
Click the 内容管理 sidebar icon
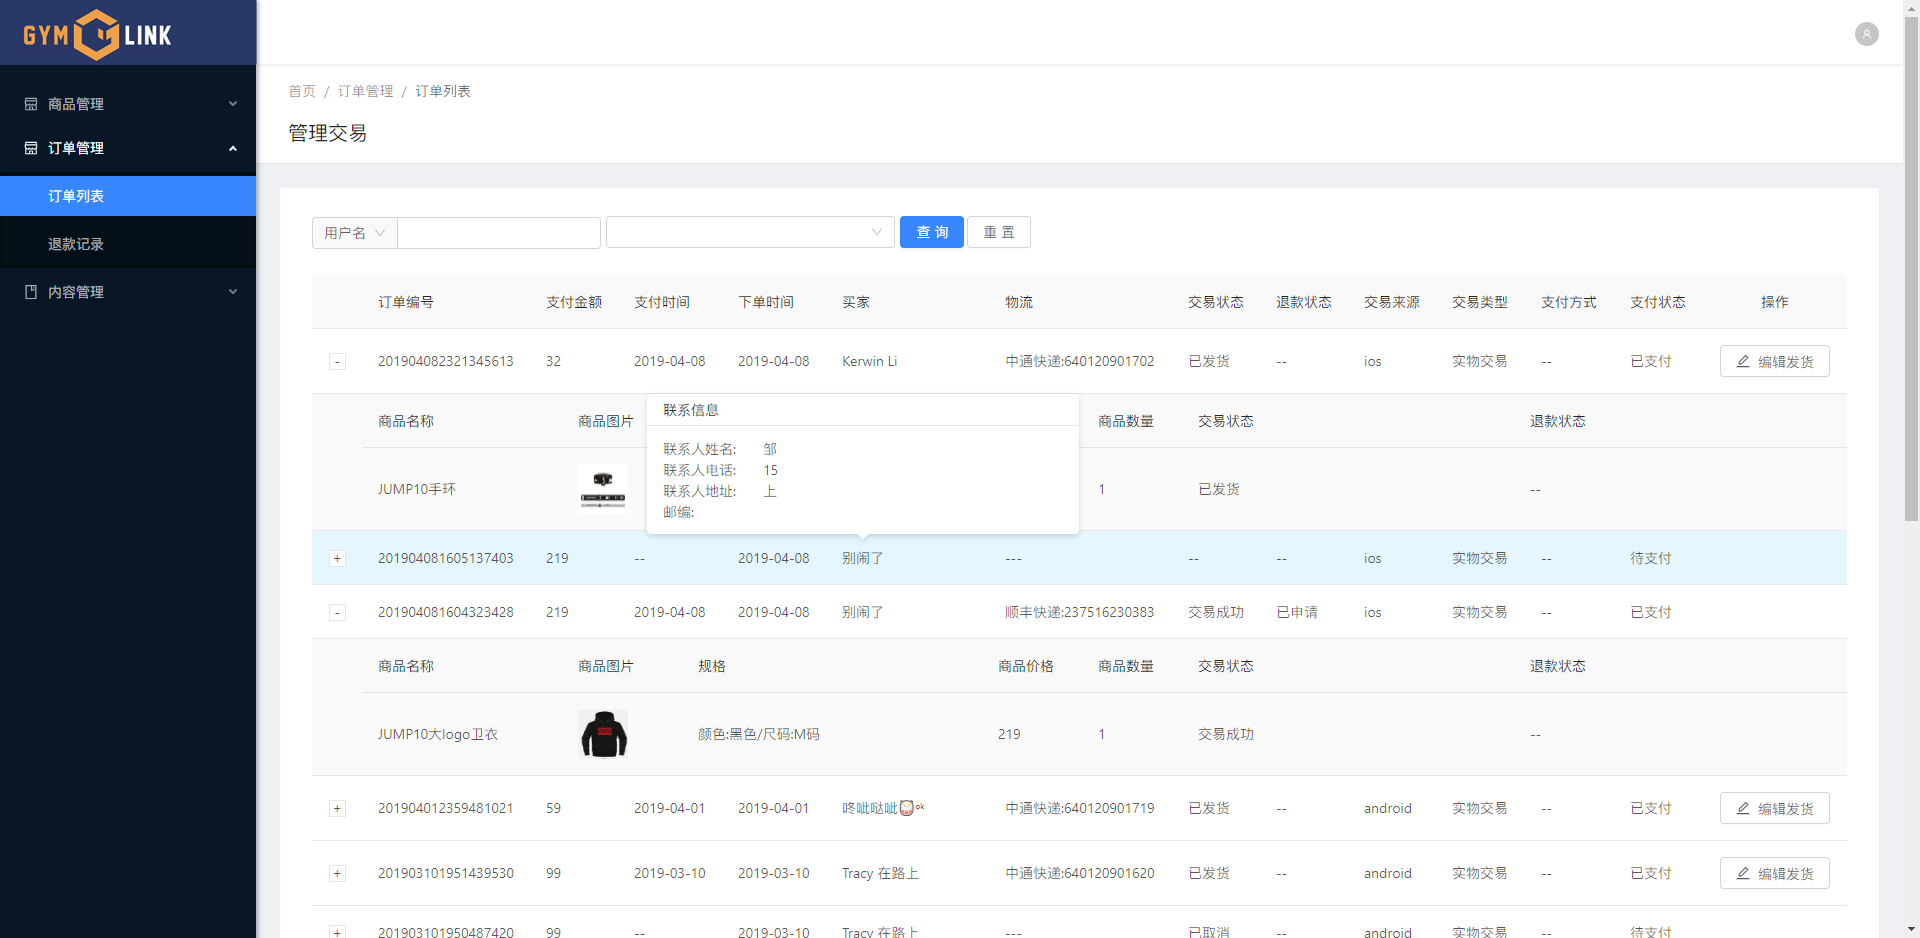31,292
